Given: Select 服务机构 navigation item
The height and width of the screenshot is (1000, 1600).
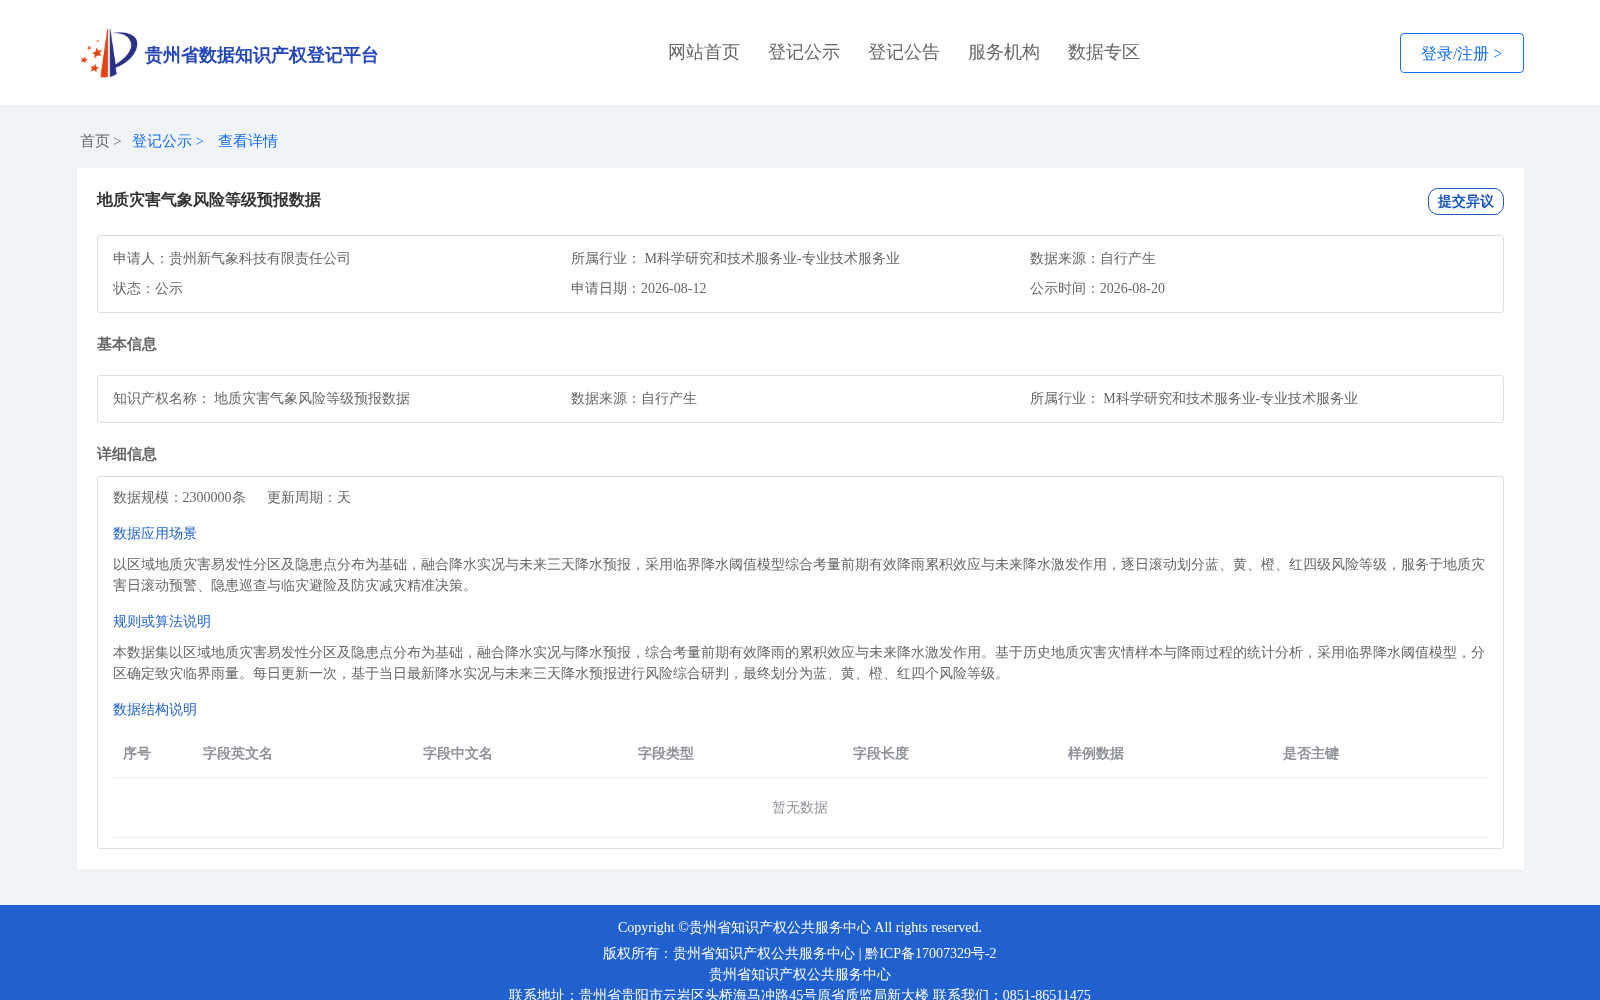Looking at the screenshot, I should pos(1004,52).
